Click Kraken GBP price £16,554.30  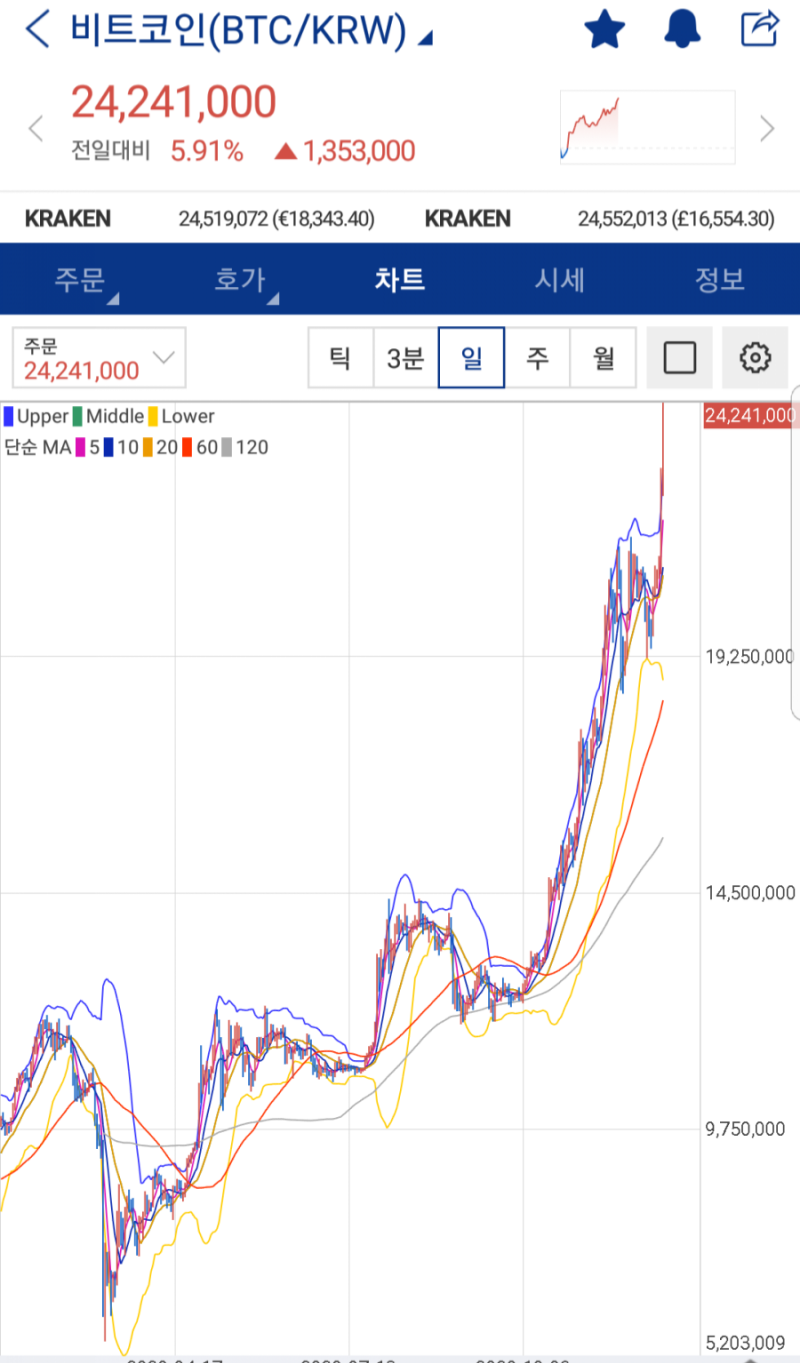(723, 219)
